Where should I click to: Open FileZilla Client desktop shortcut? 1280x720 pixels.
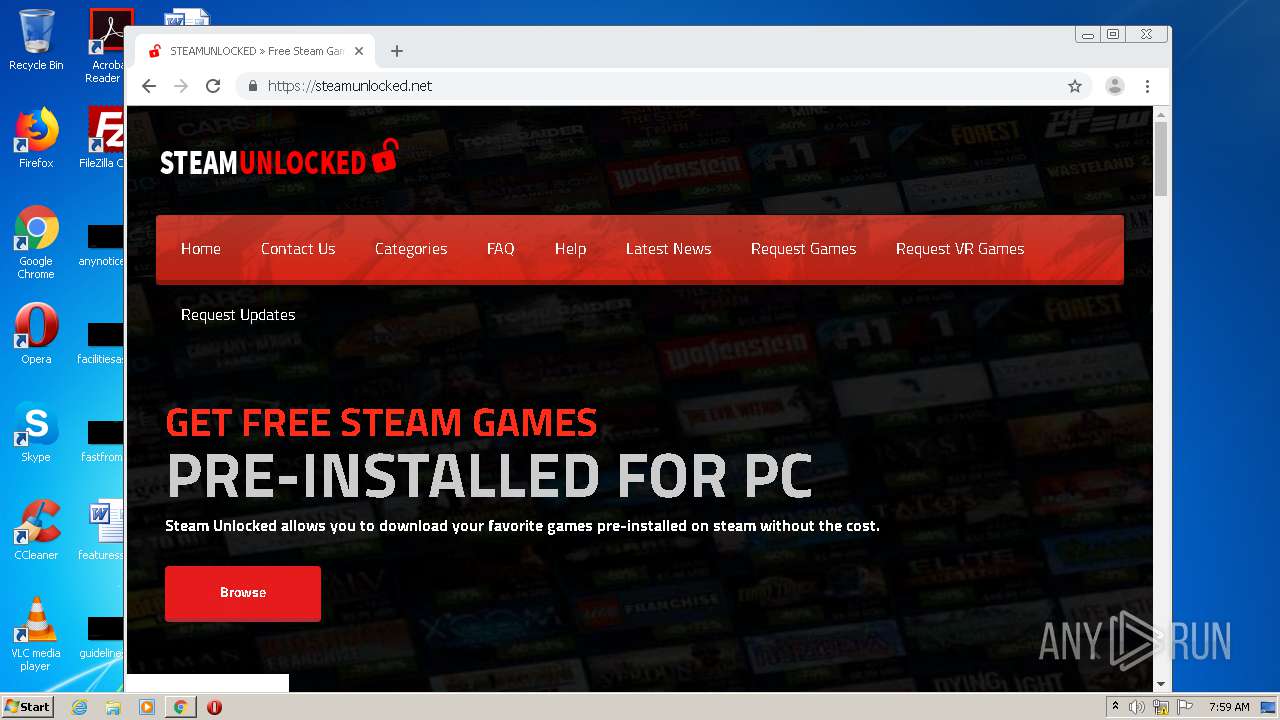pos(103,138)
